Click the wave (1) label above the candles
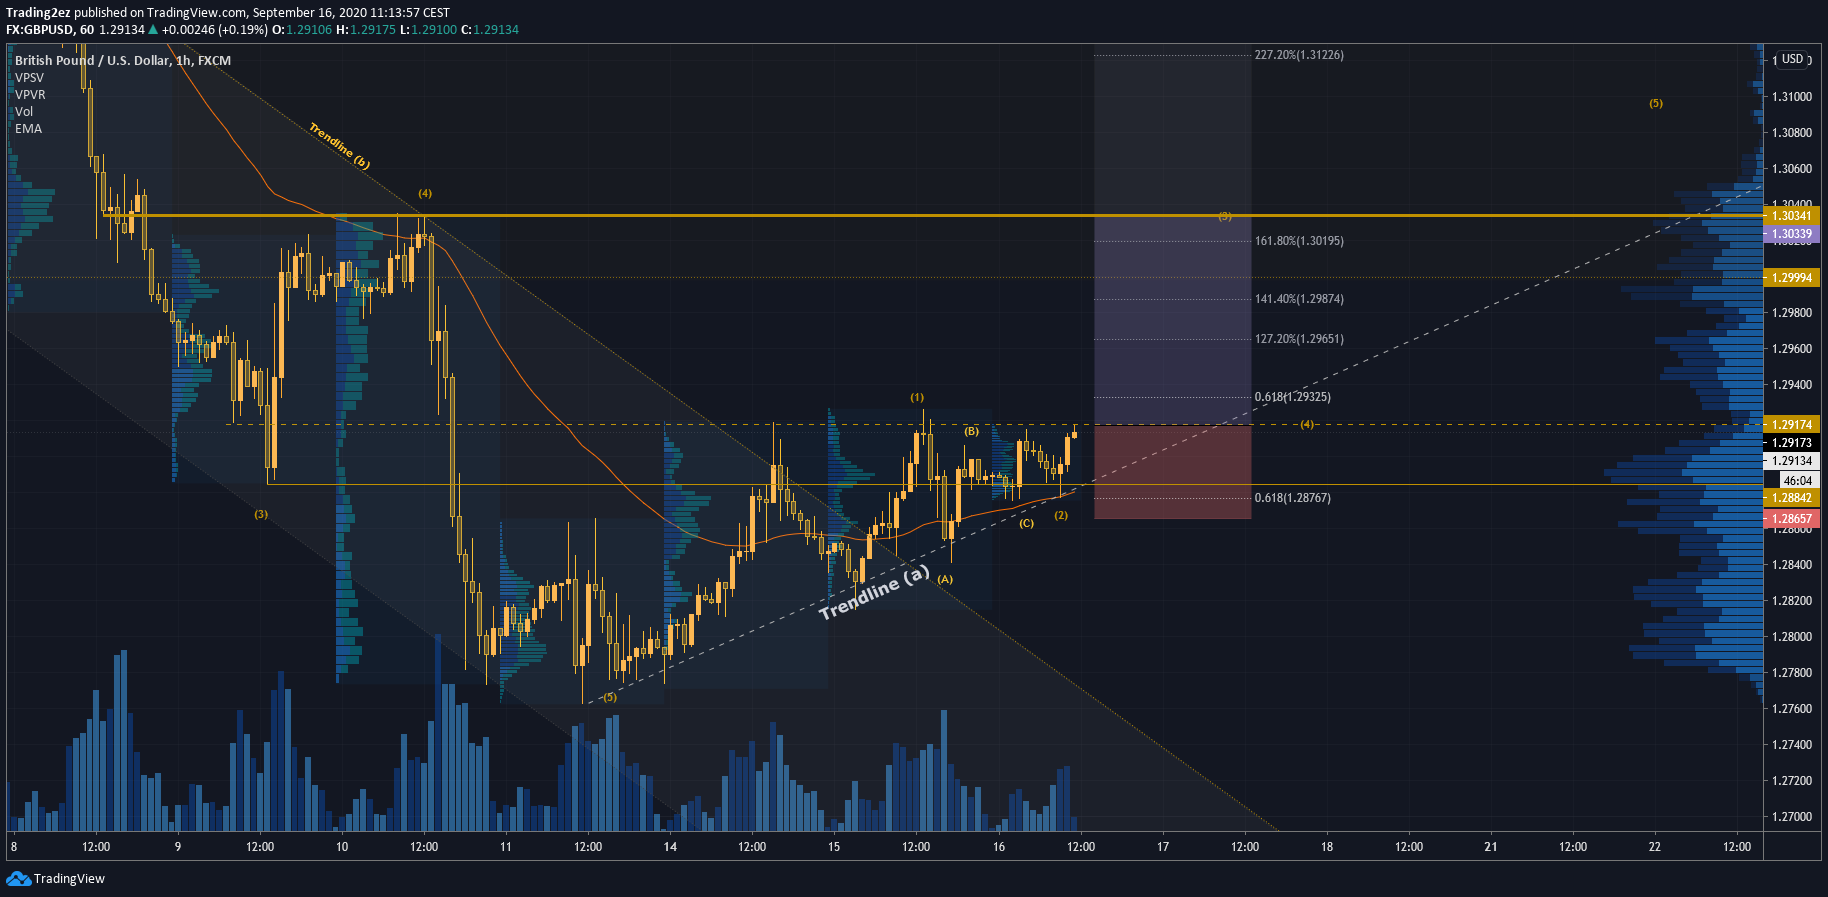 click(x=917, y=398)
